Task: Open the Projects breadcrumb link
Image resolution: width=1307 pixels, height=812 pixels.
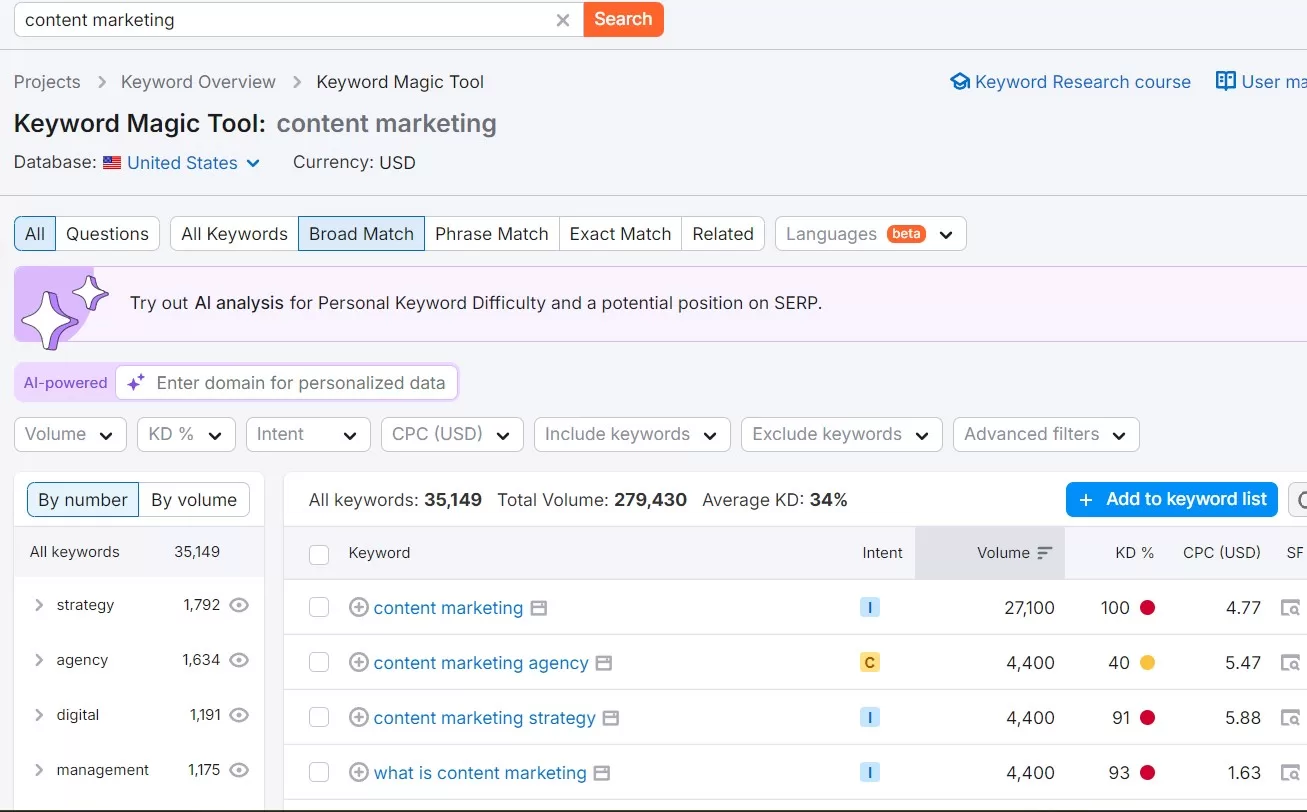Action: point(47,82)
